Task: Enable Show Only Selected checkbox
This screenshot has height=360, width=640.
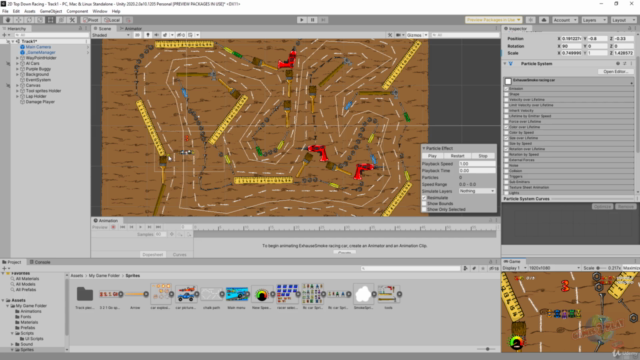Action: (x=424, y=209)
